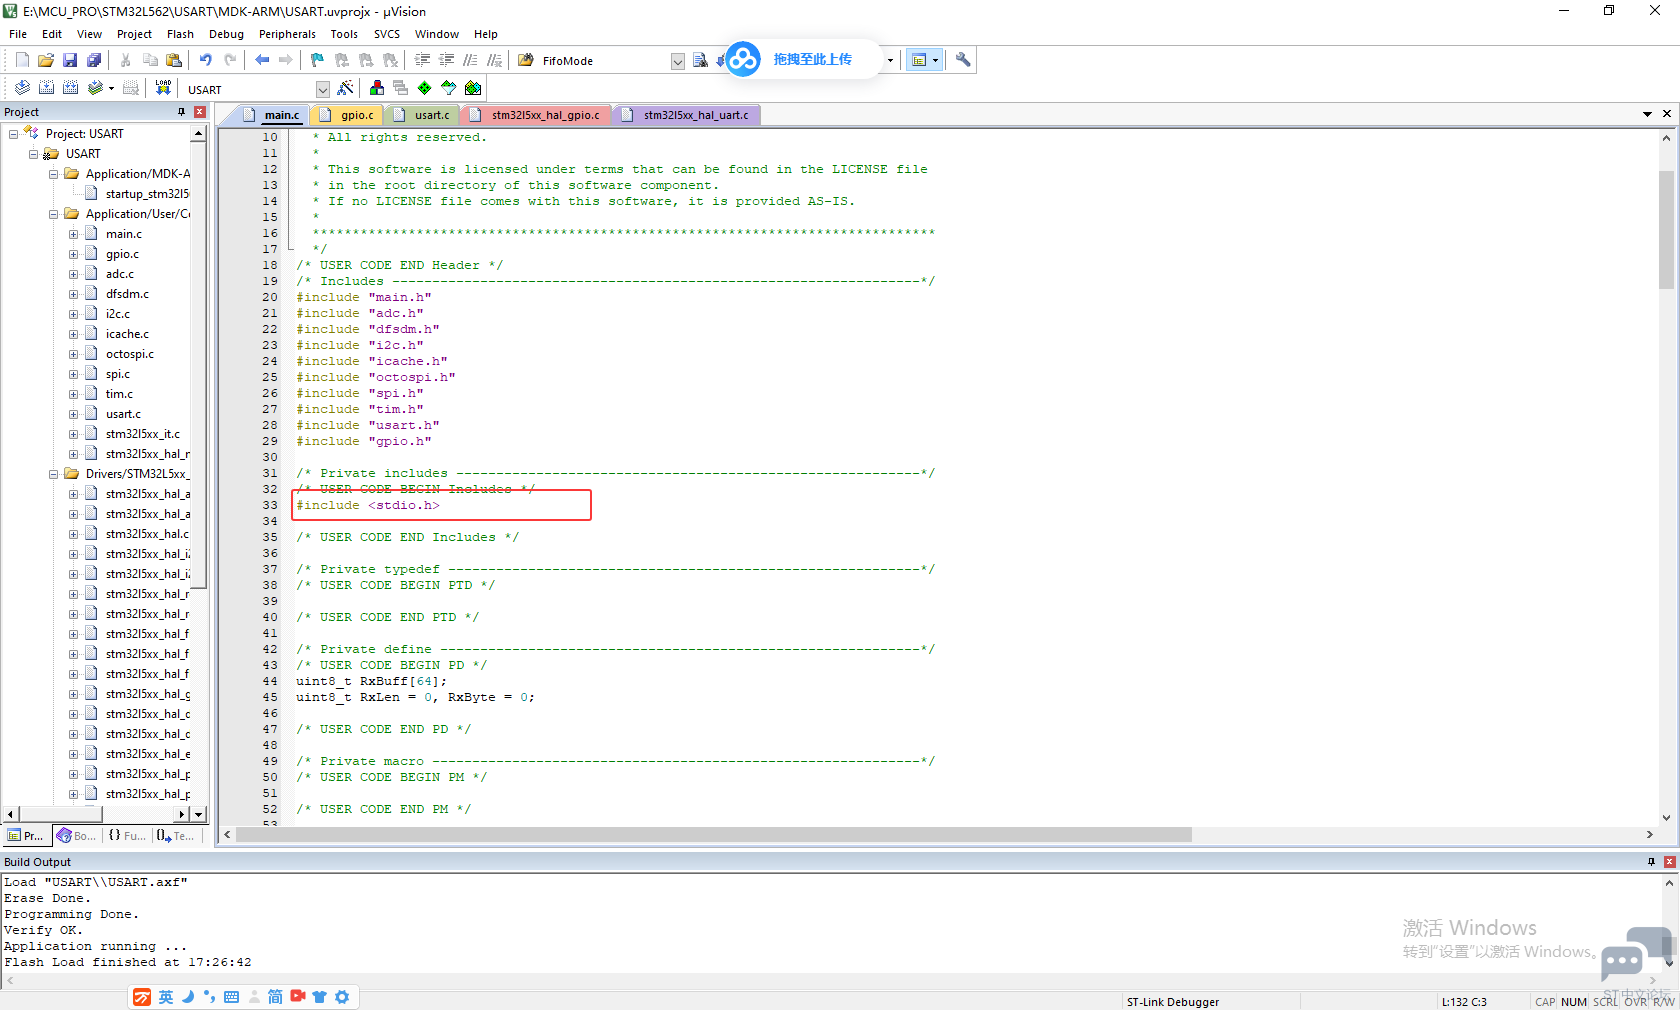Click the Save All icon
Viewport: 1680px width, 1010px height.
[94, 60]
